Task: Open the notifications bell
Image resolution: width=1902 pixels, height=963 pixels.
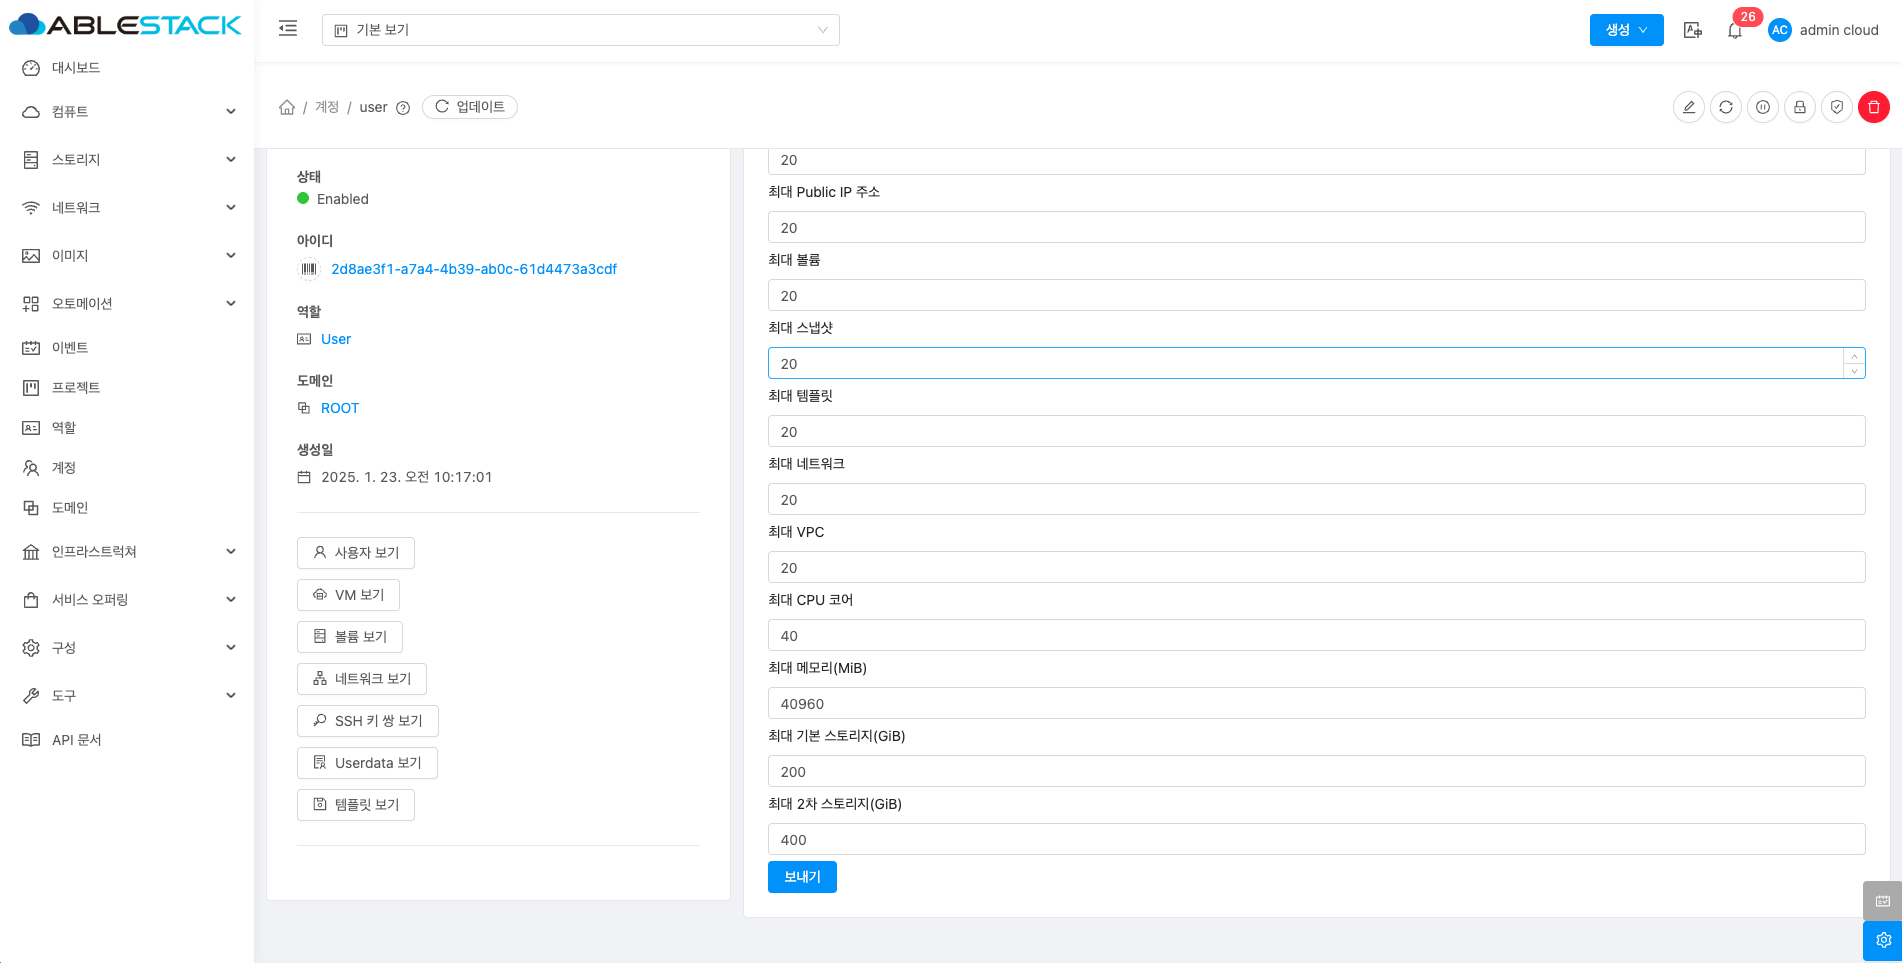Action: pyautogui.click(x=1734, y=31)
